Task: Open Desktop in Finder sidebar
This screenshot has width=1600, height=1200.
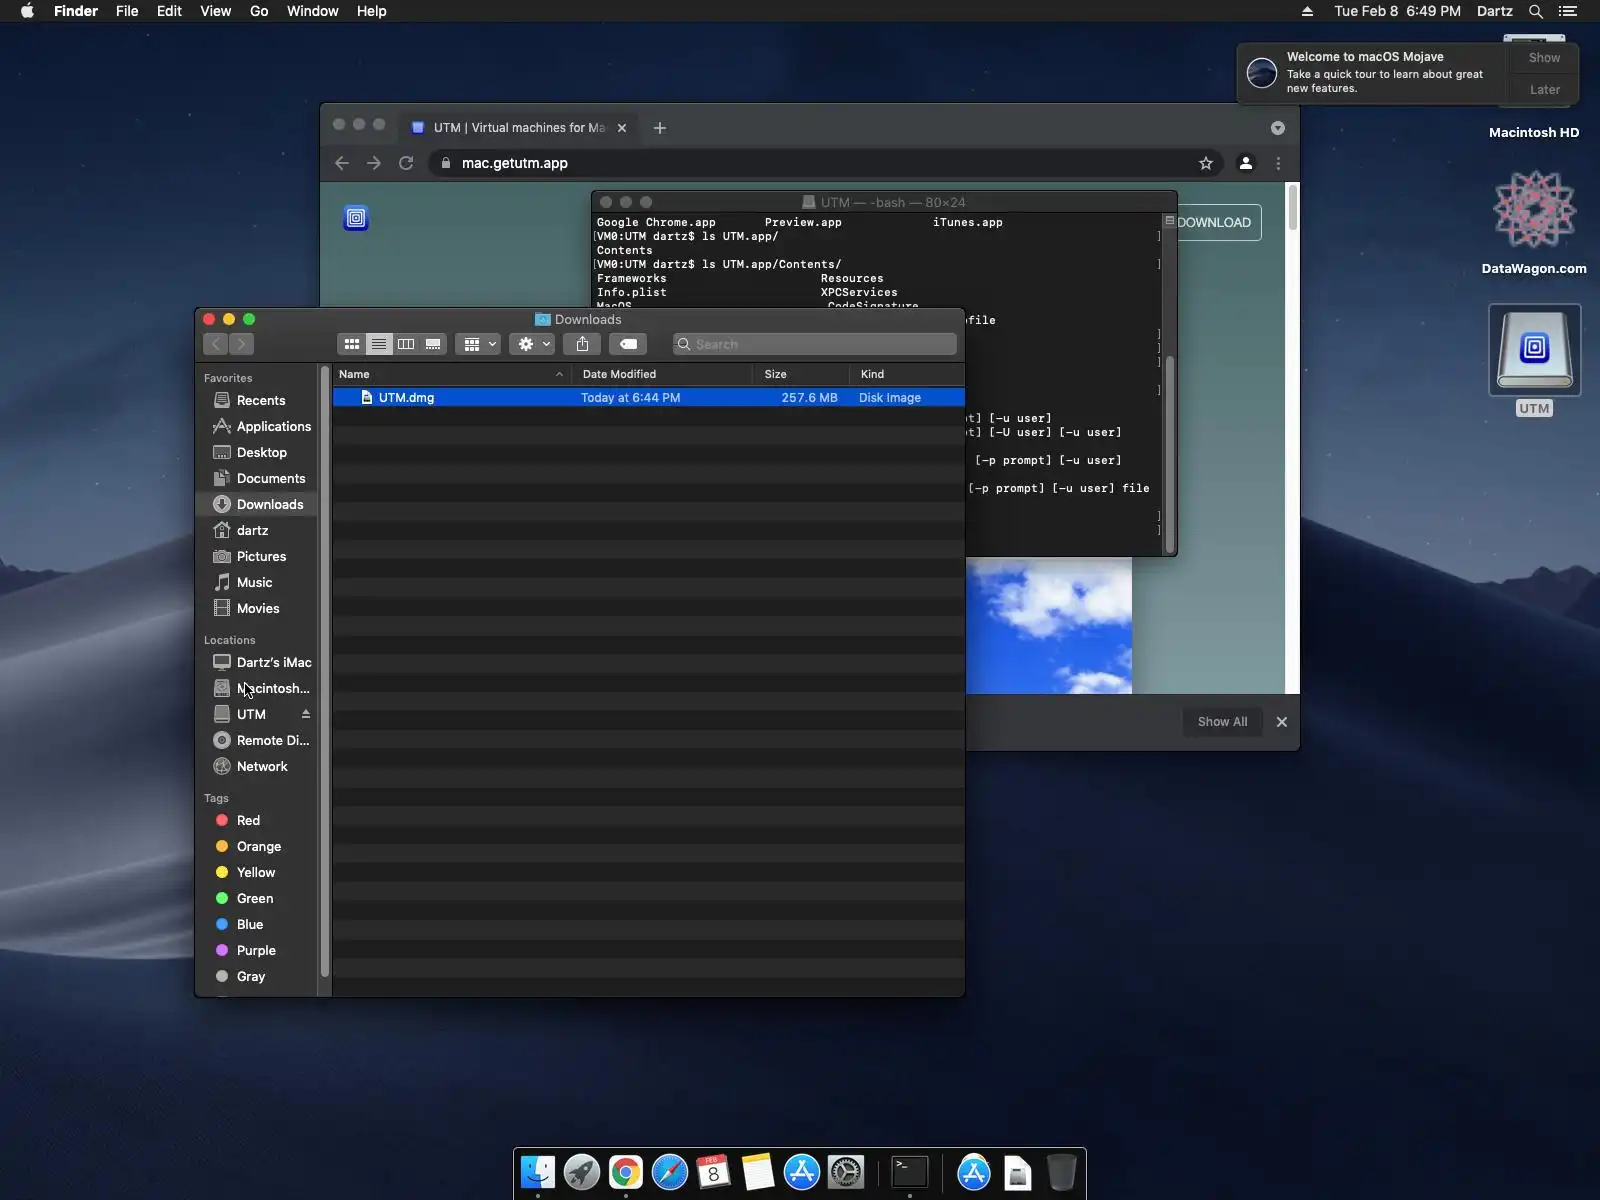Action: [258, 452]
